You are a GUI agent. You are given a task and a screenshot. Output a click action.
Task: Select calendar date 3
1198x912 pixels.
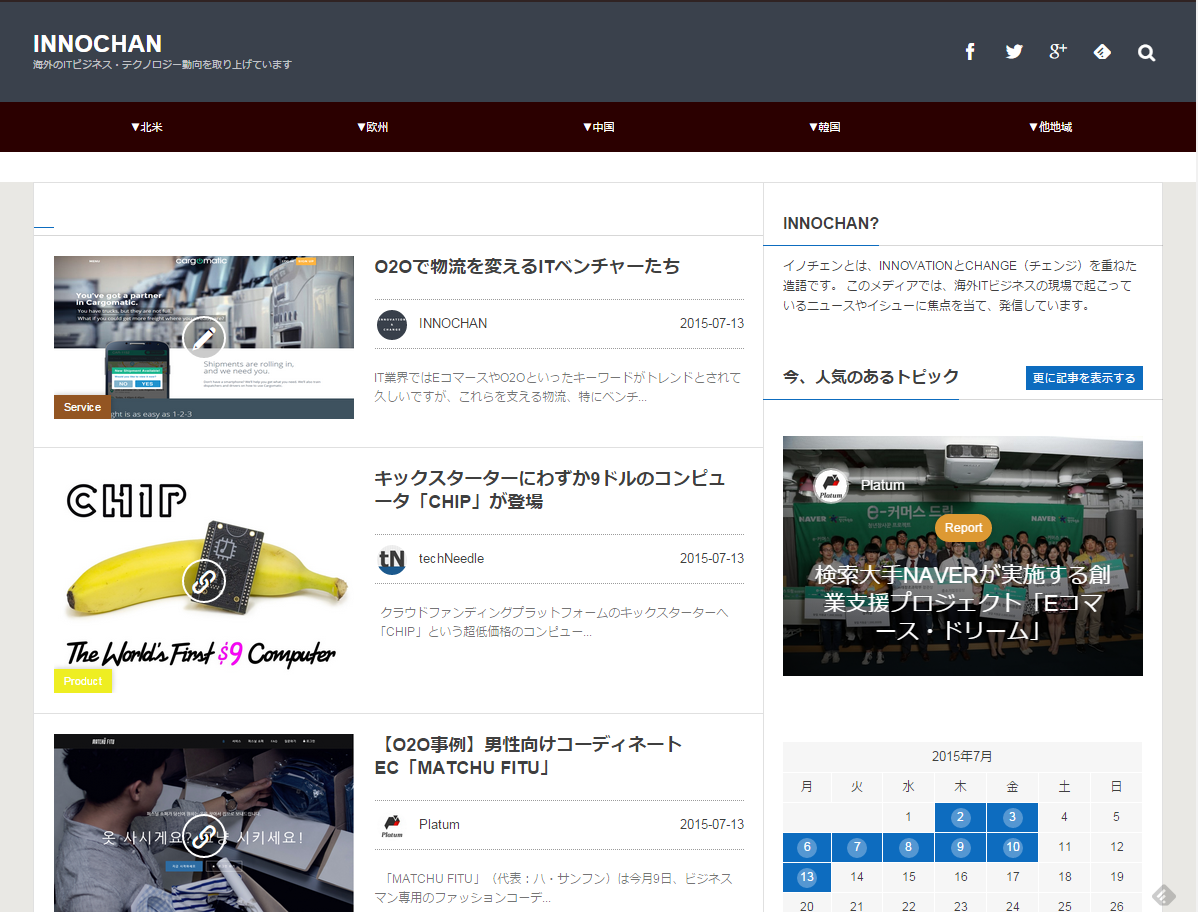(1012, 817)
